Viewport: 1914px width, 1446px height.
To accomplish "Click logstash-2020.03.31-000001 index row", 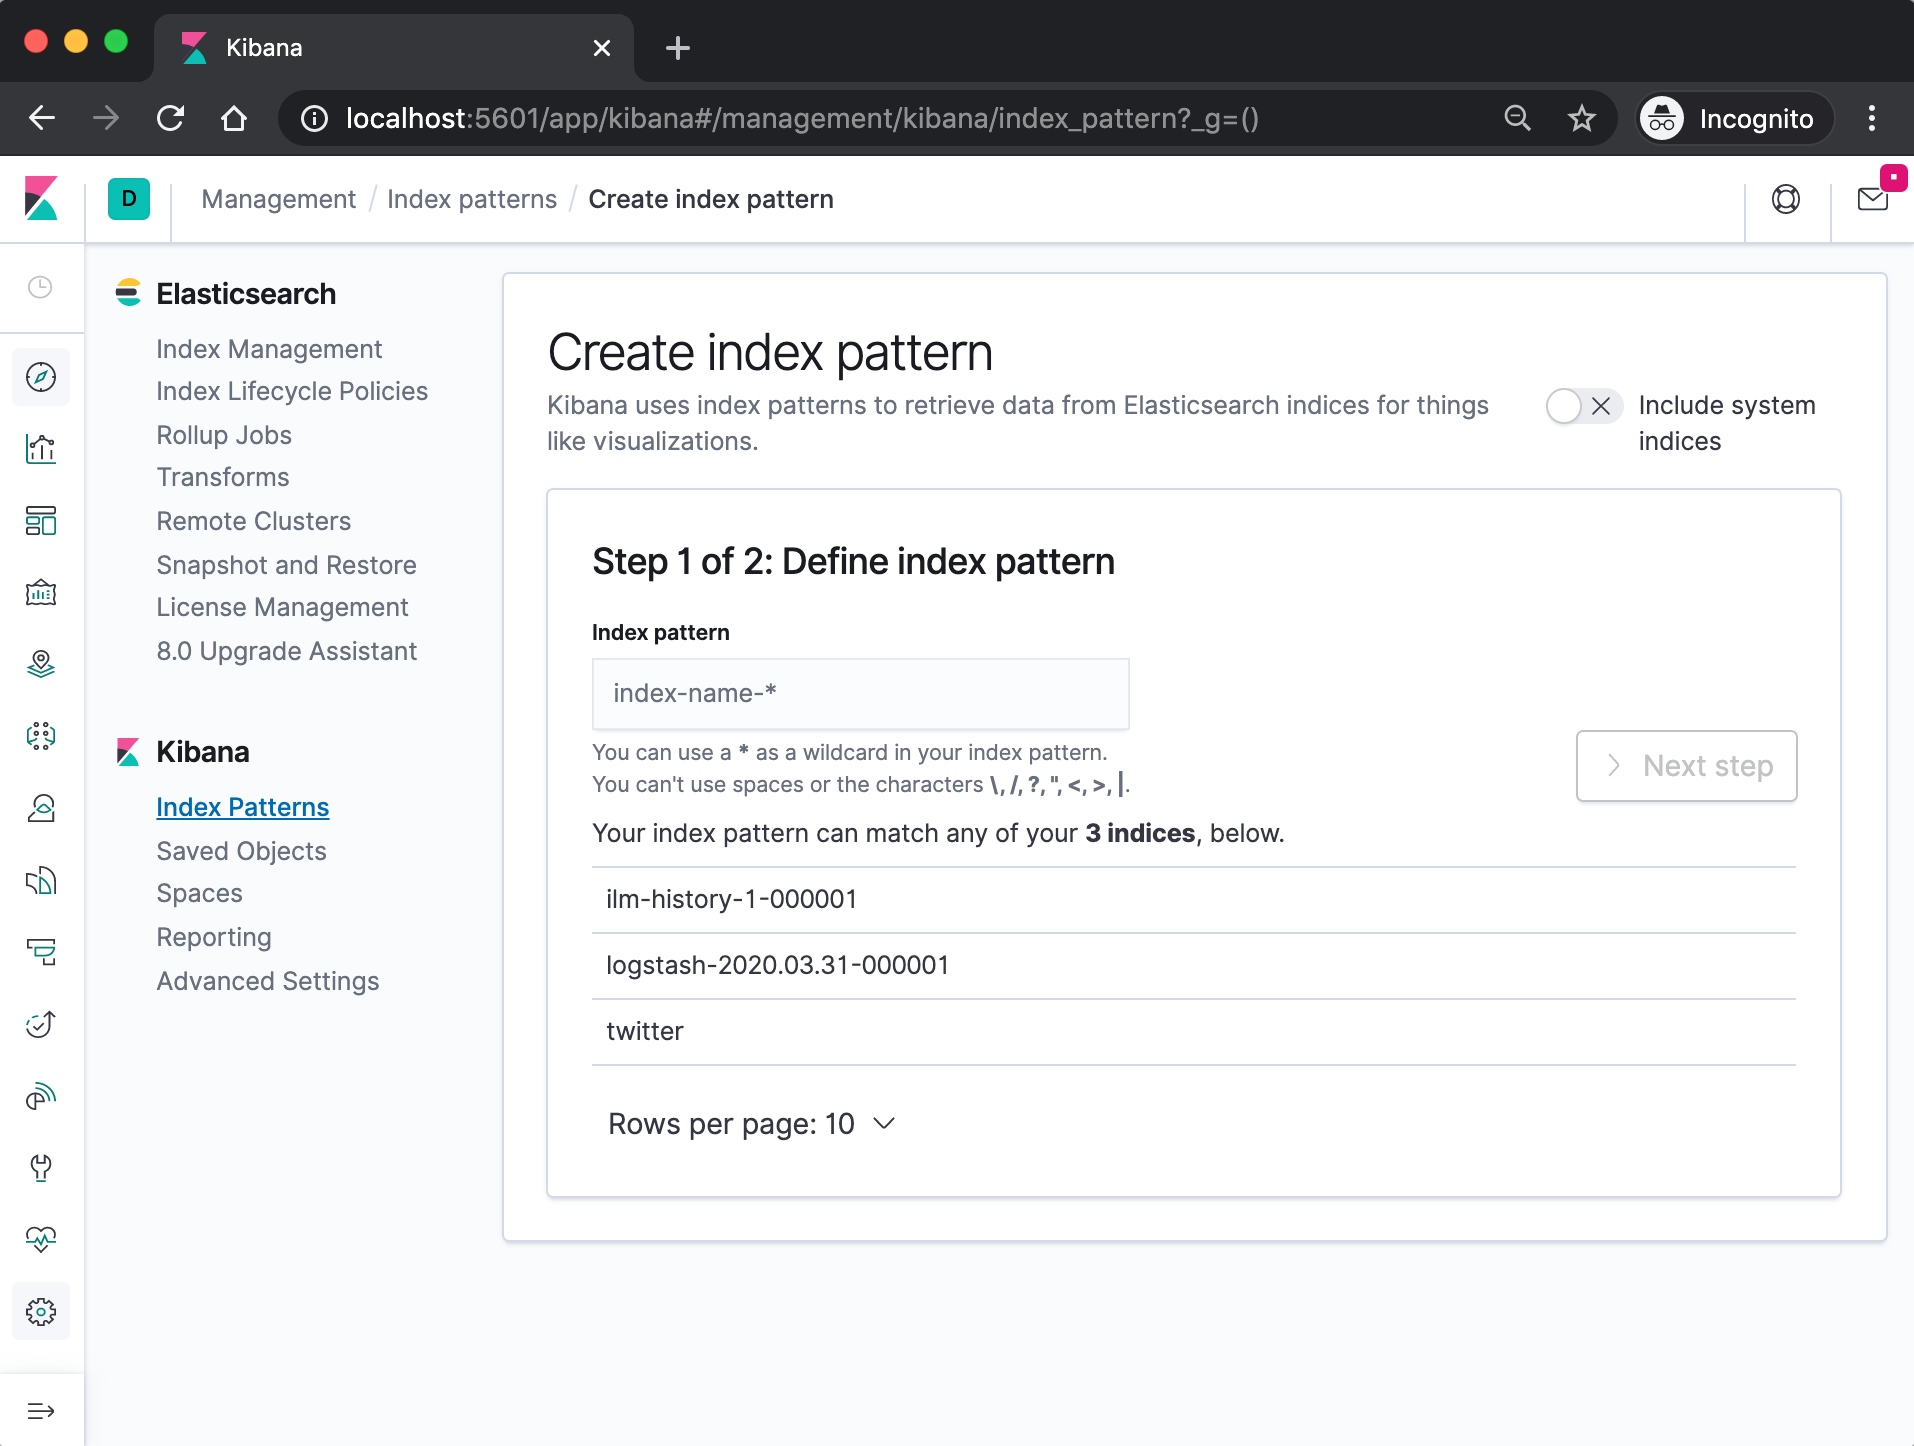I will pos(1194,966).
